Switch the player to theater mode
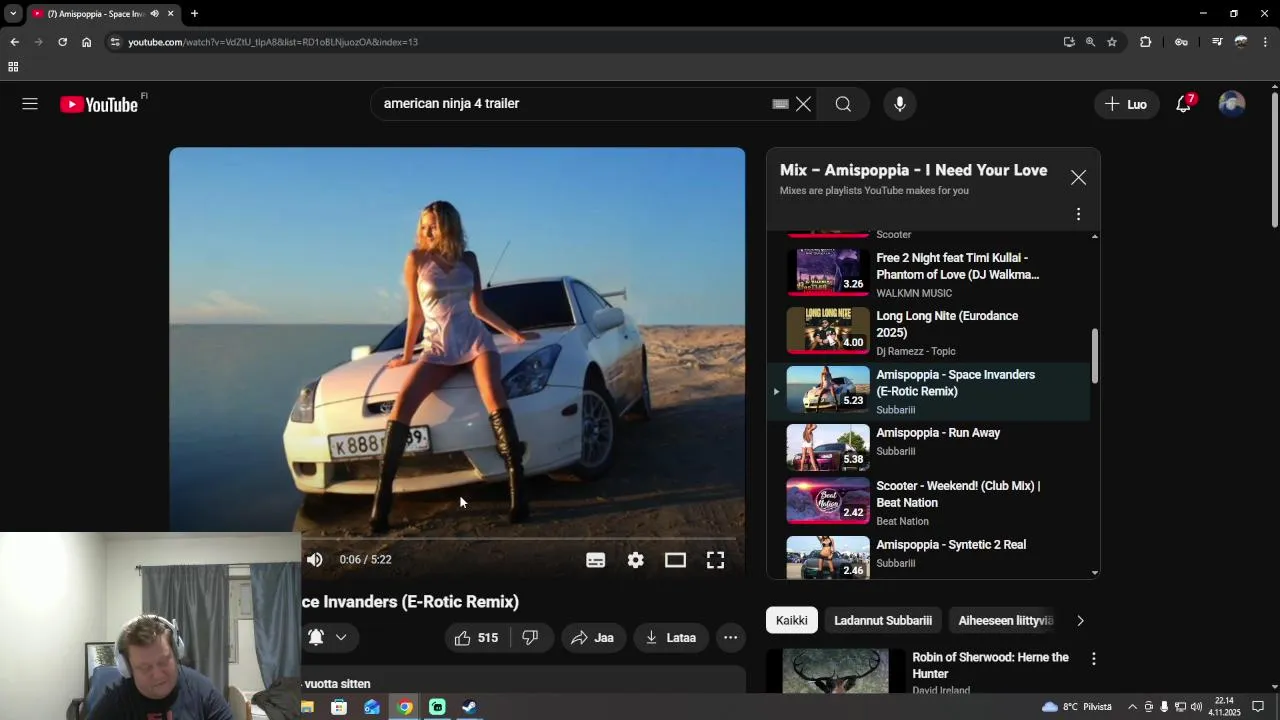The image size is (1280, 720). click(x=676, y=560)
